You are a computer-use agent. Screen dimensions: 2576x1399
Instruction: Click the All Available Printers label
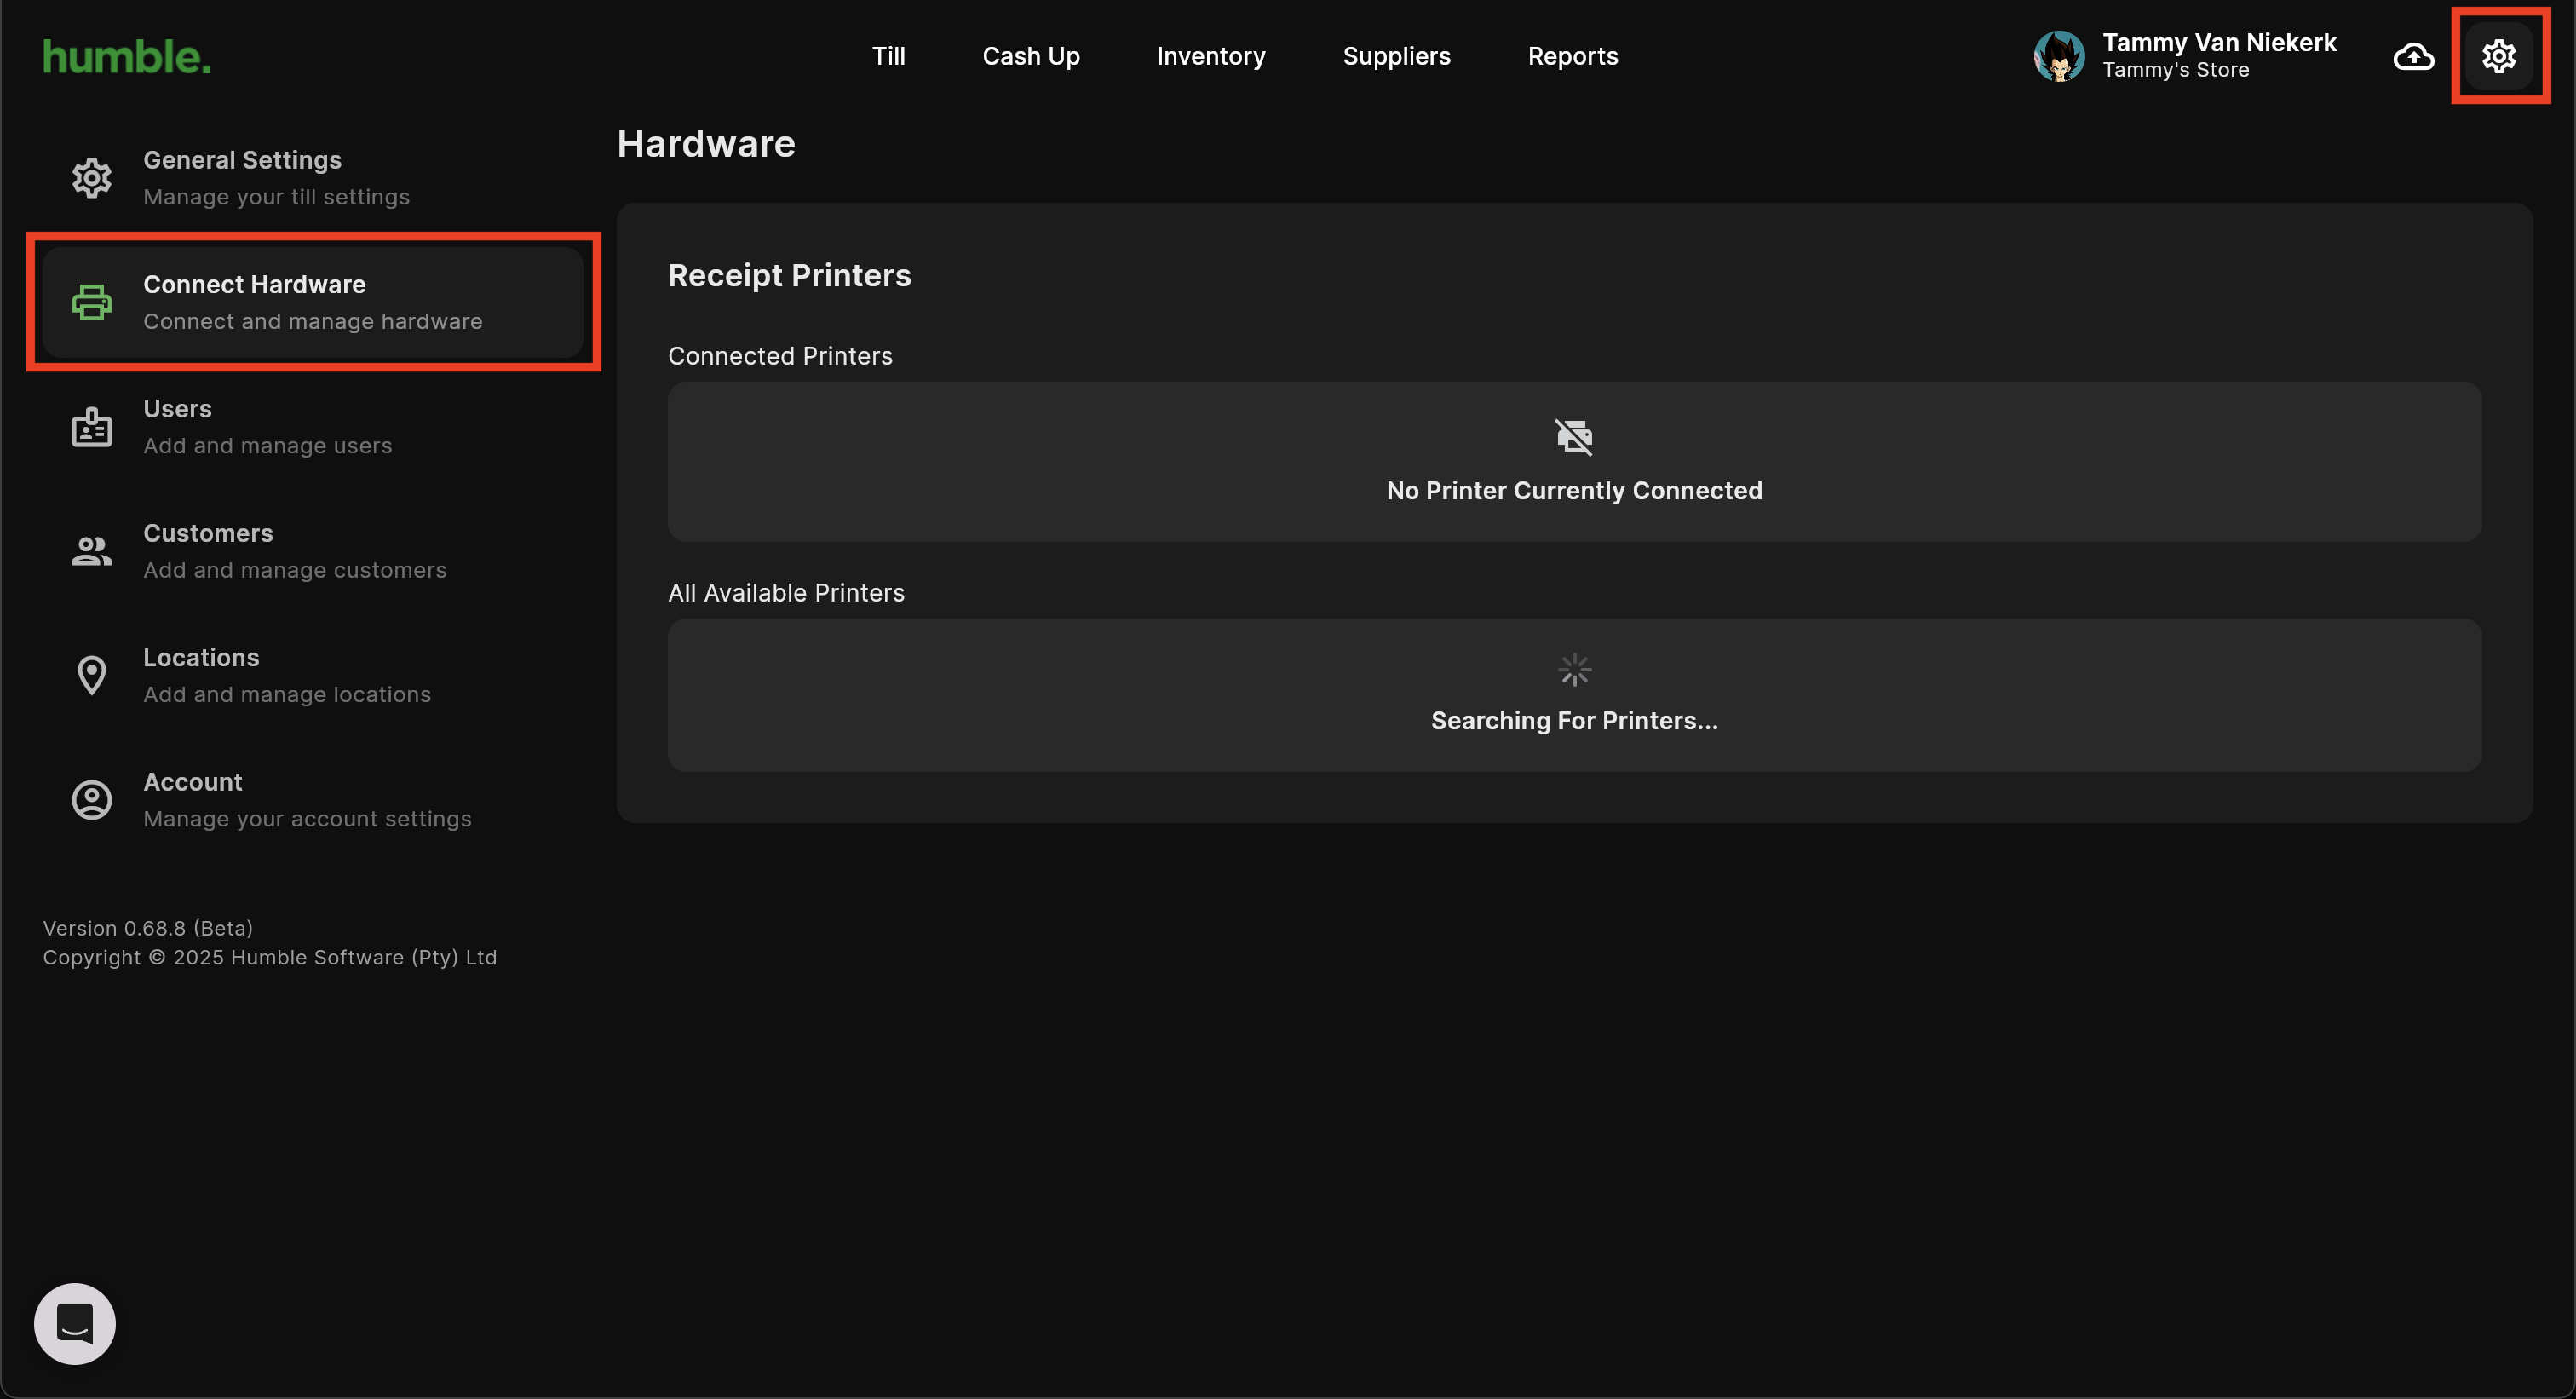786,593
